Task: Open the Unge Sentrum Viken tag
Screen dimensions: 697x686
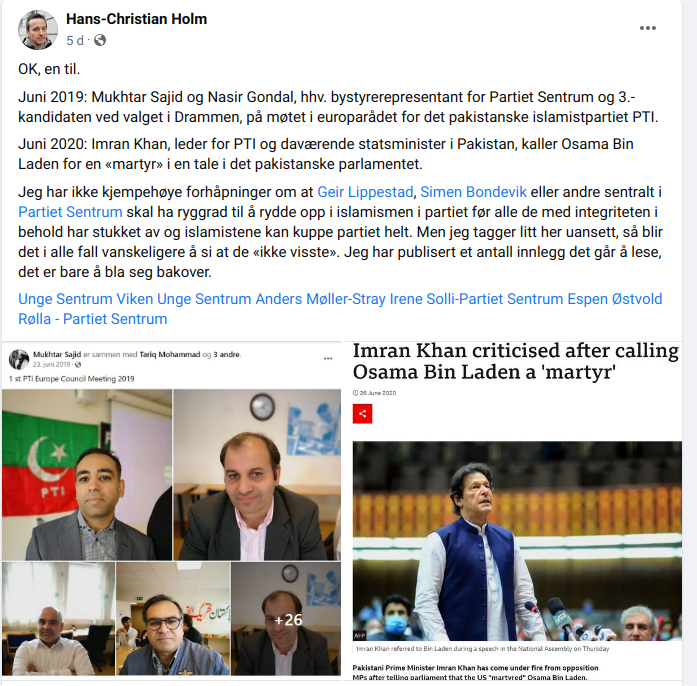Action: click(85, 299)
